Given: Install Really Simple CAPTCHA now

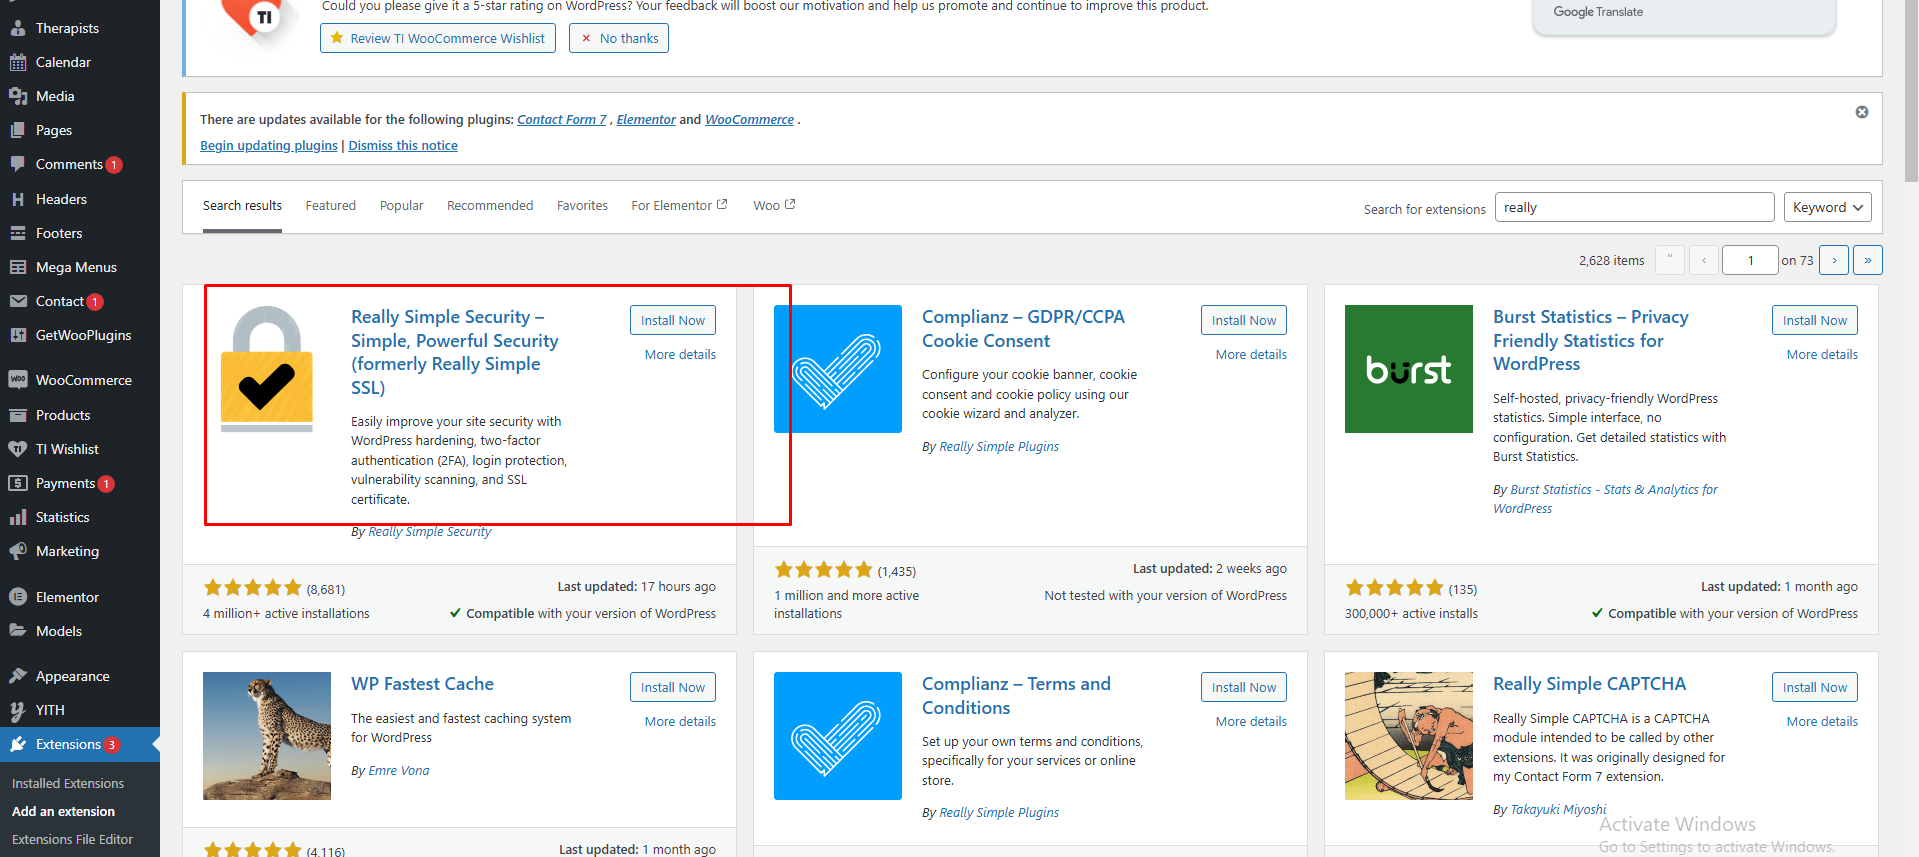Looking at the screenshot, I should click(1815, 687).
